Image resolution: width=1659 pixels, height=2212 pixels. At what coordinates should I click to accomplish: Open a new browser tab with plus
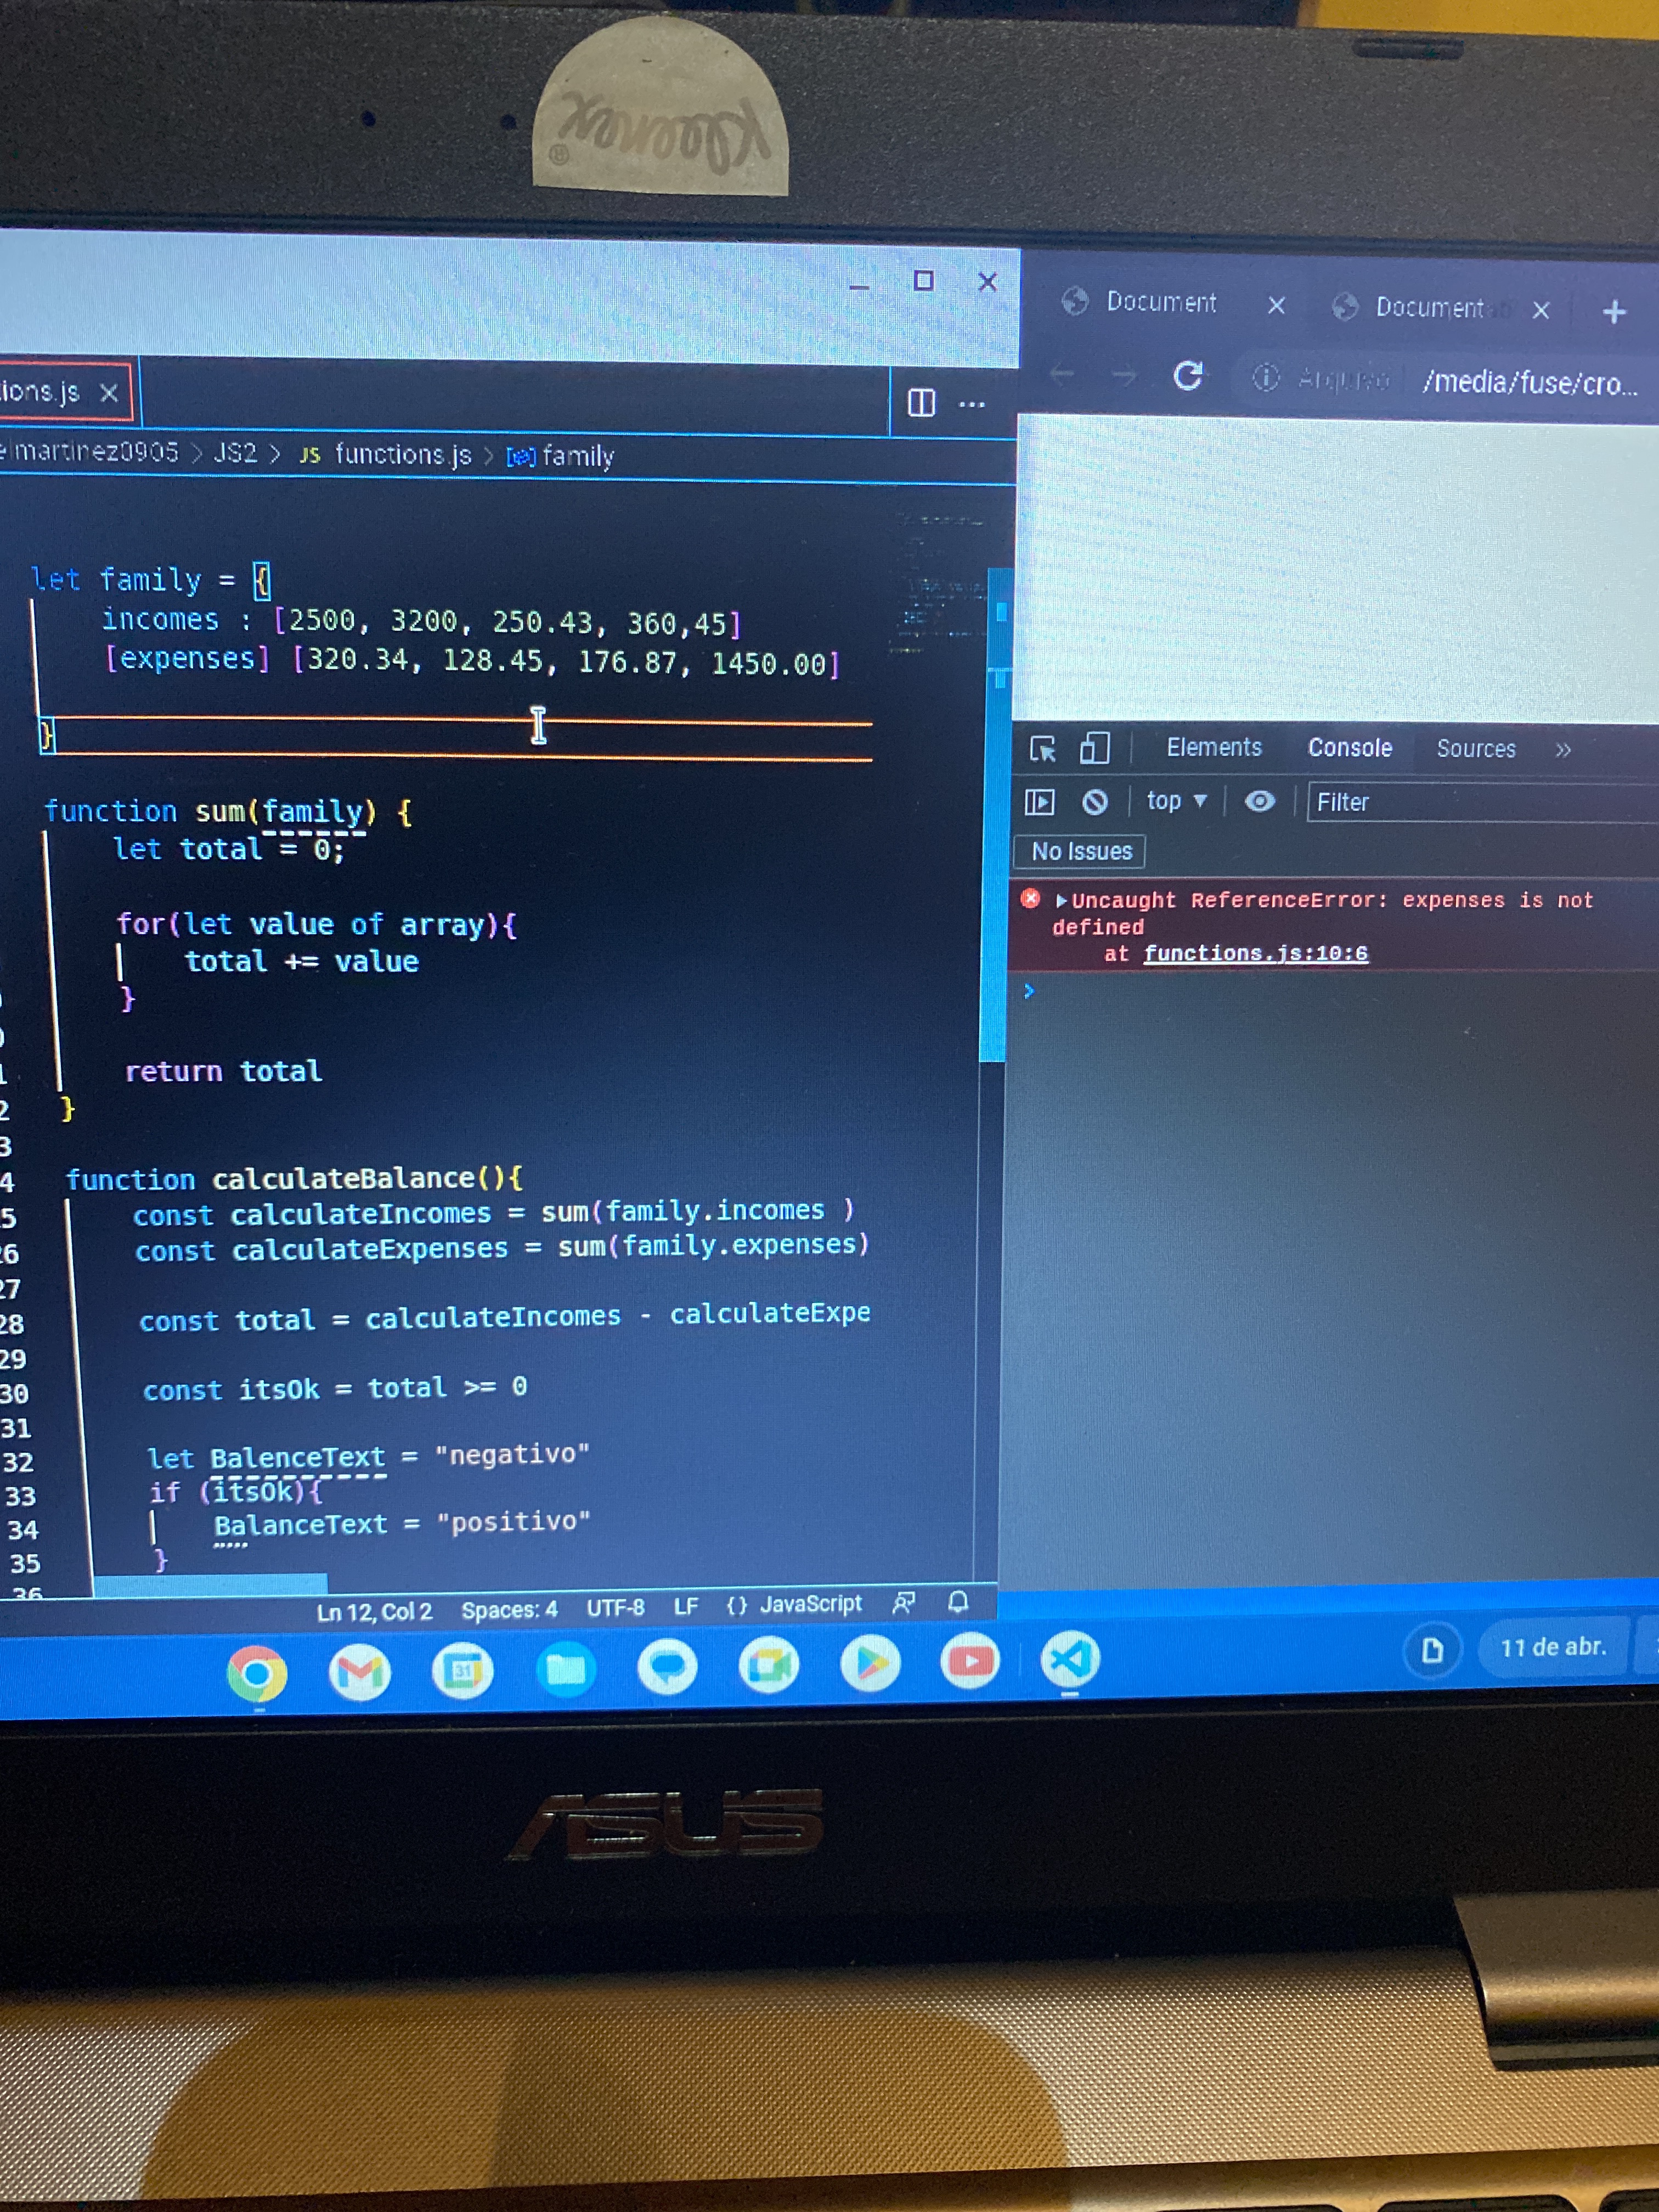click(x=1614, y=312)
